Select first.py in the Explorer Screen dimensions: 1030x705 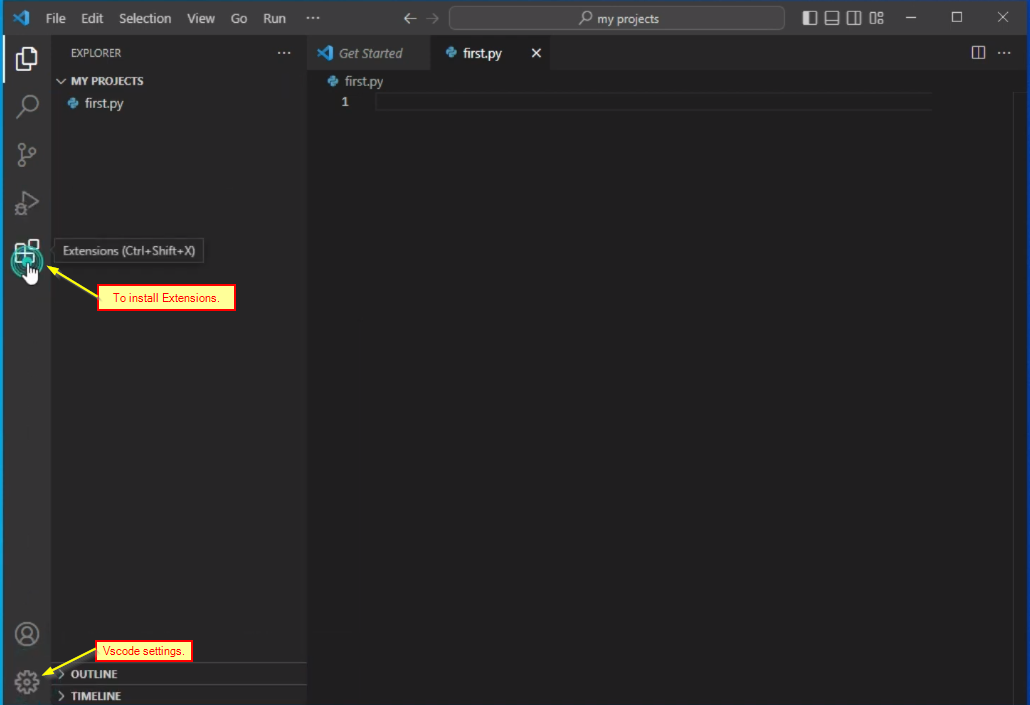(x=103, y=103)
